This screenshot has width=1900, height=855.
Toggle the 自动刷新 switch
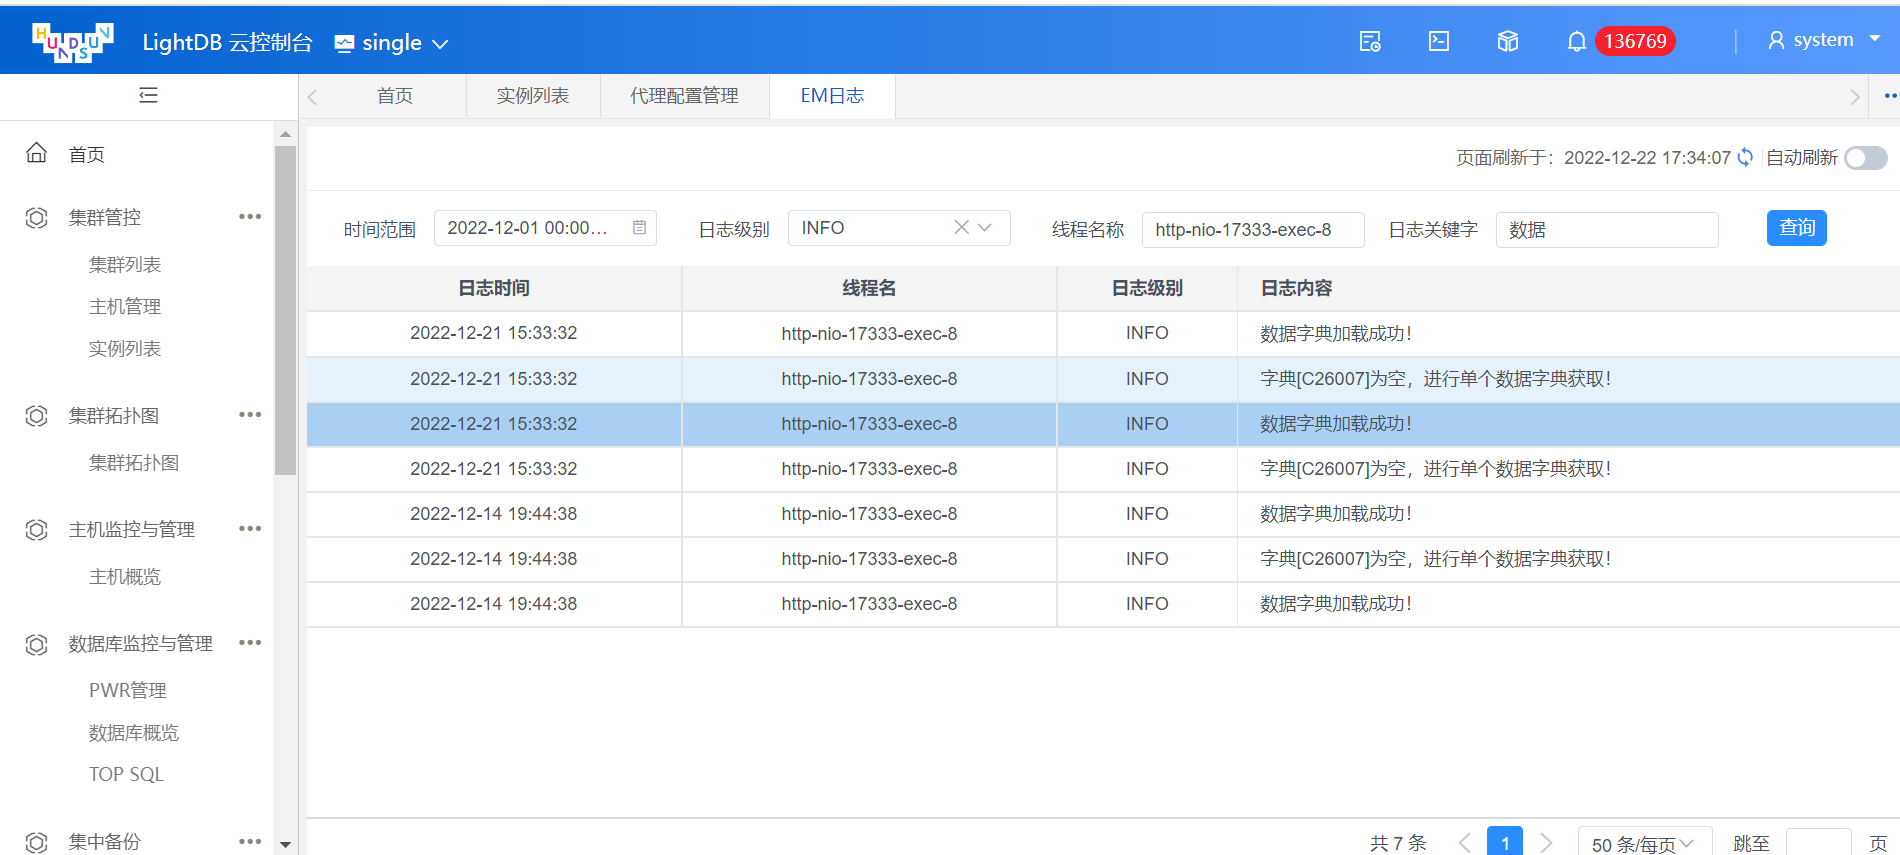click(1866, 158)
